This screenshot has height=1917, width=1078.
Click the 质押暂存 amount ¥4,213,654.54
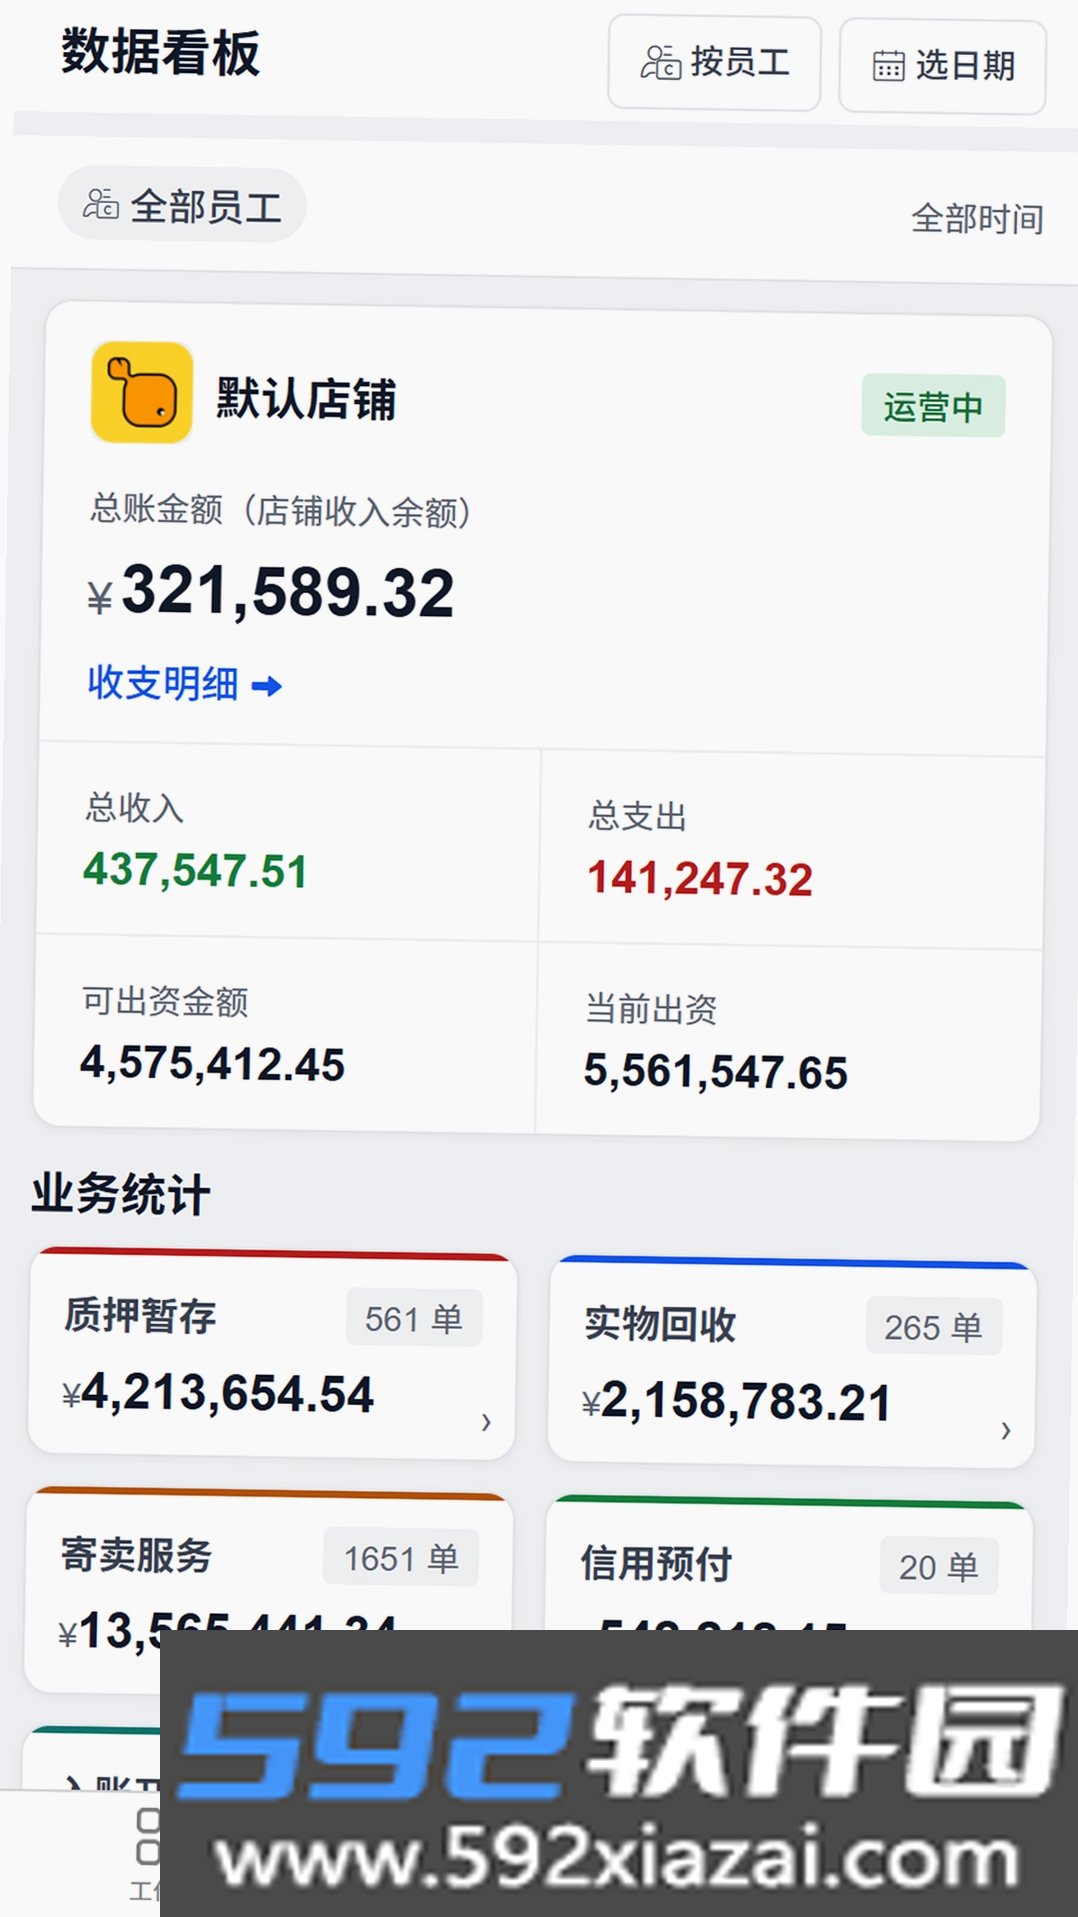click(218, 1393)
